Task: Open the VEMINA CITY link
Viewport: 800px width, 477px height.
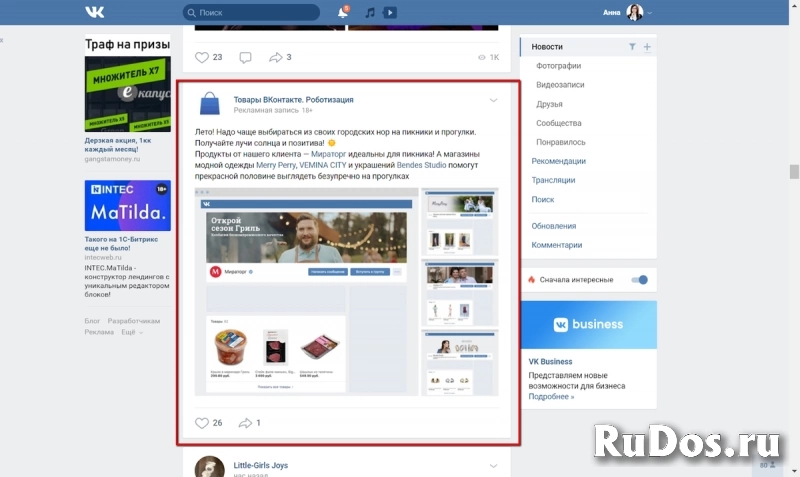Action: point(322,165)
